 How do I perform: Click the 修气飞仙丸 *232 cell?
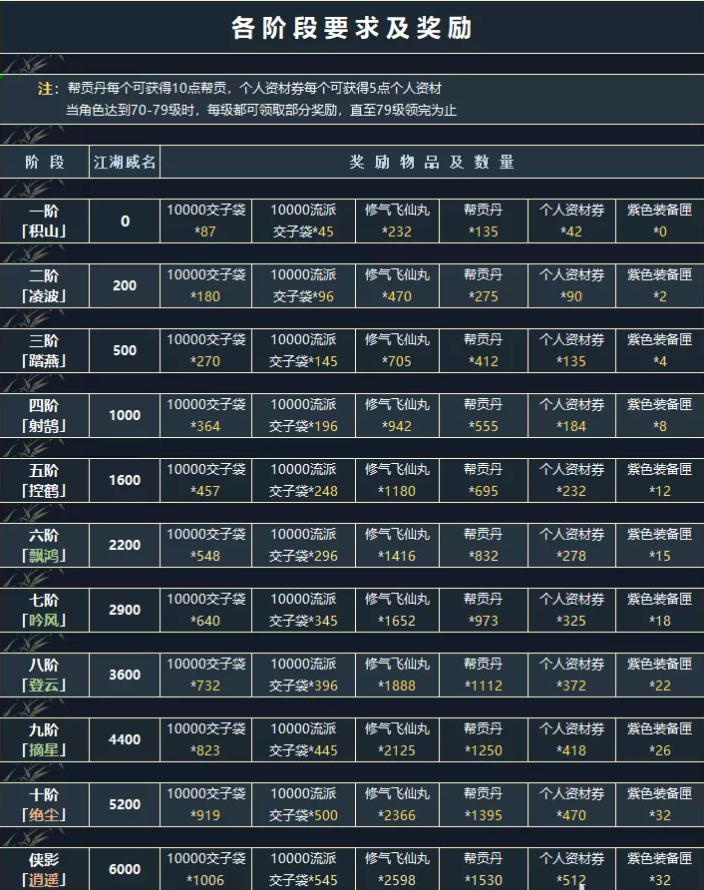tap(397, 221)
